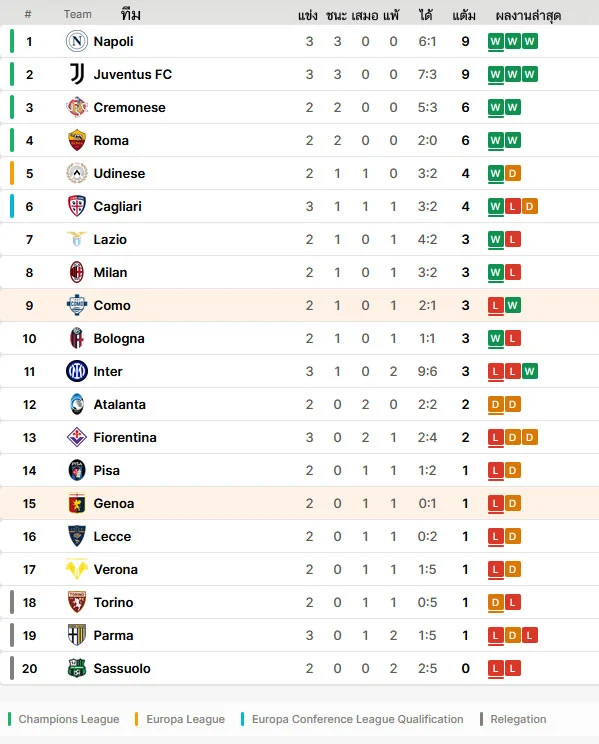This screenshot has height=744, width=599.
Task: Click the Inter club logo
Action: (x=76, y=372)
